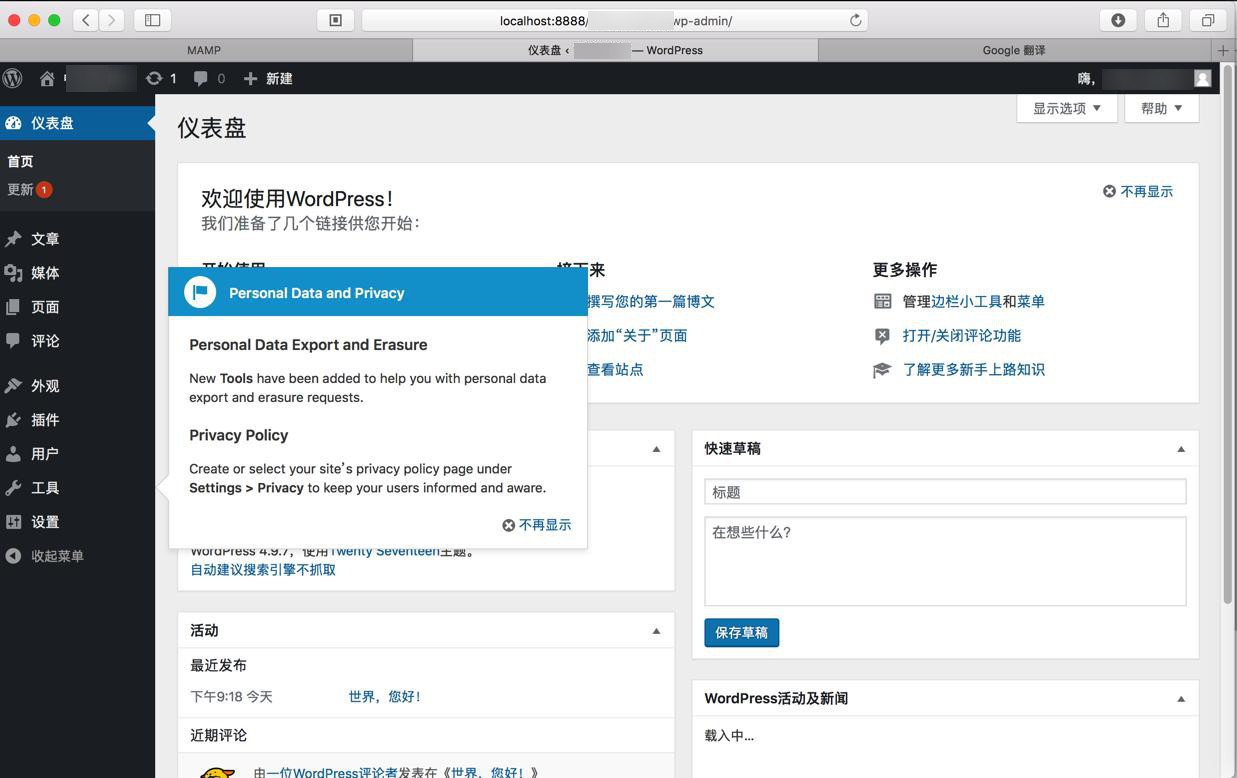1237x778 pixels.
Task: Open the 用户 sidebar menu
Action: [x=77, y=454]
